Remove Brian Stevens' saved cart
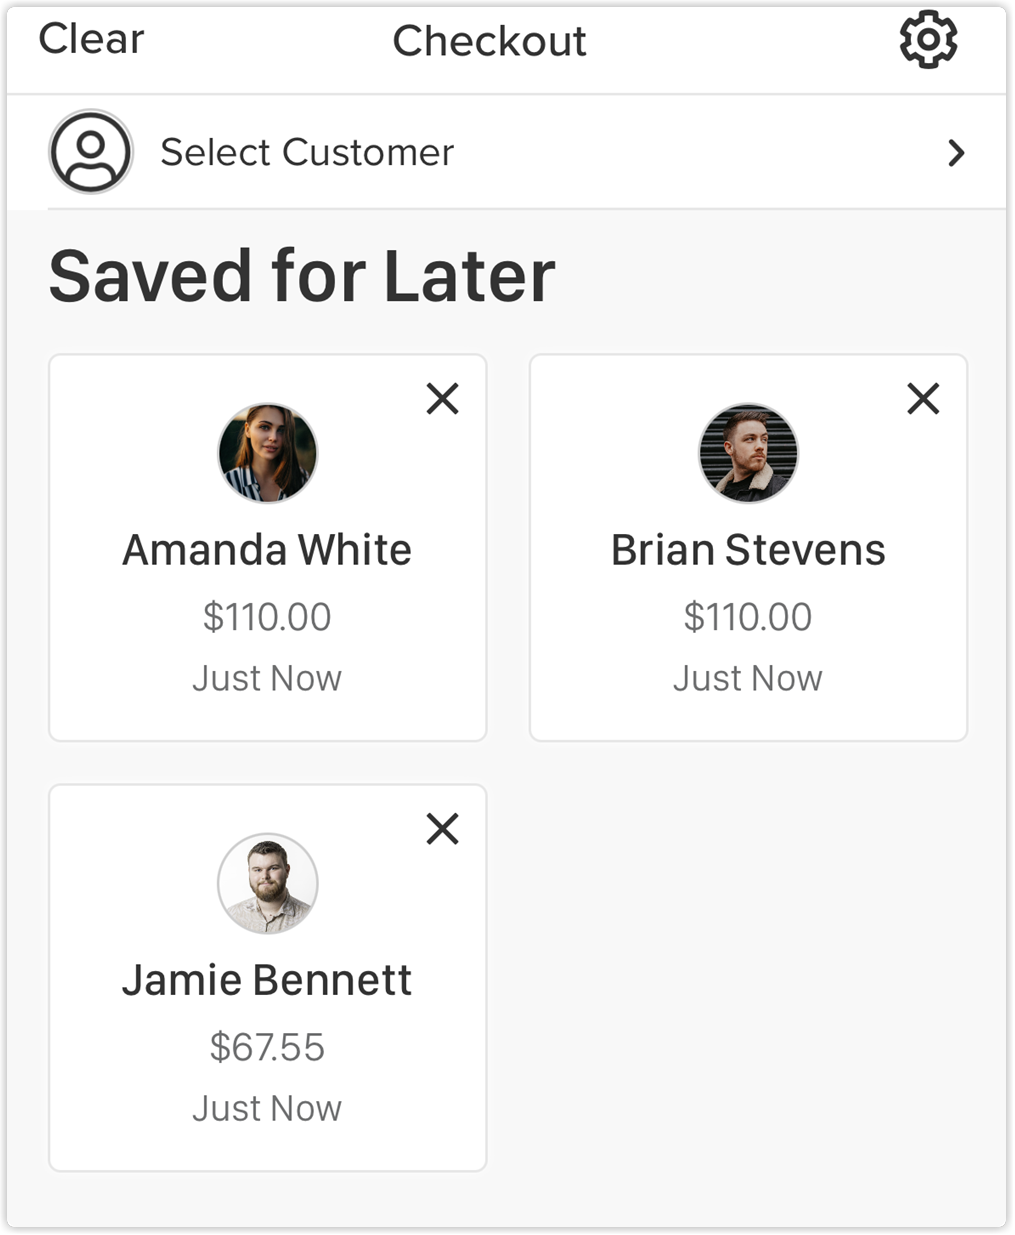The width and height of the screenshot is (1015, 1235). pos(923,399)
